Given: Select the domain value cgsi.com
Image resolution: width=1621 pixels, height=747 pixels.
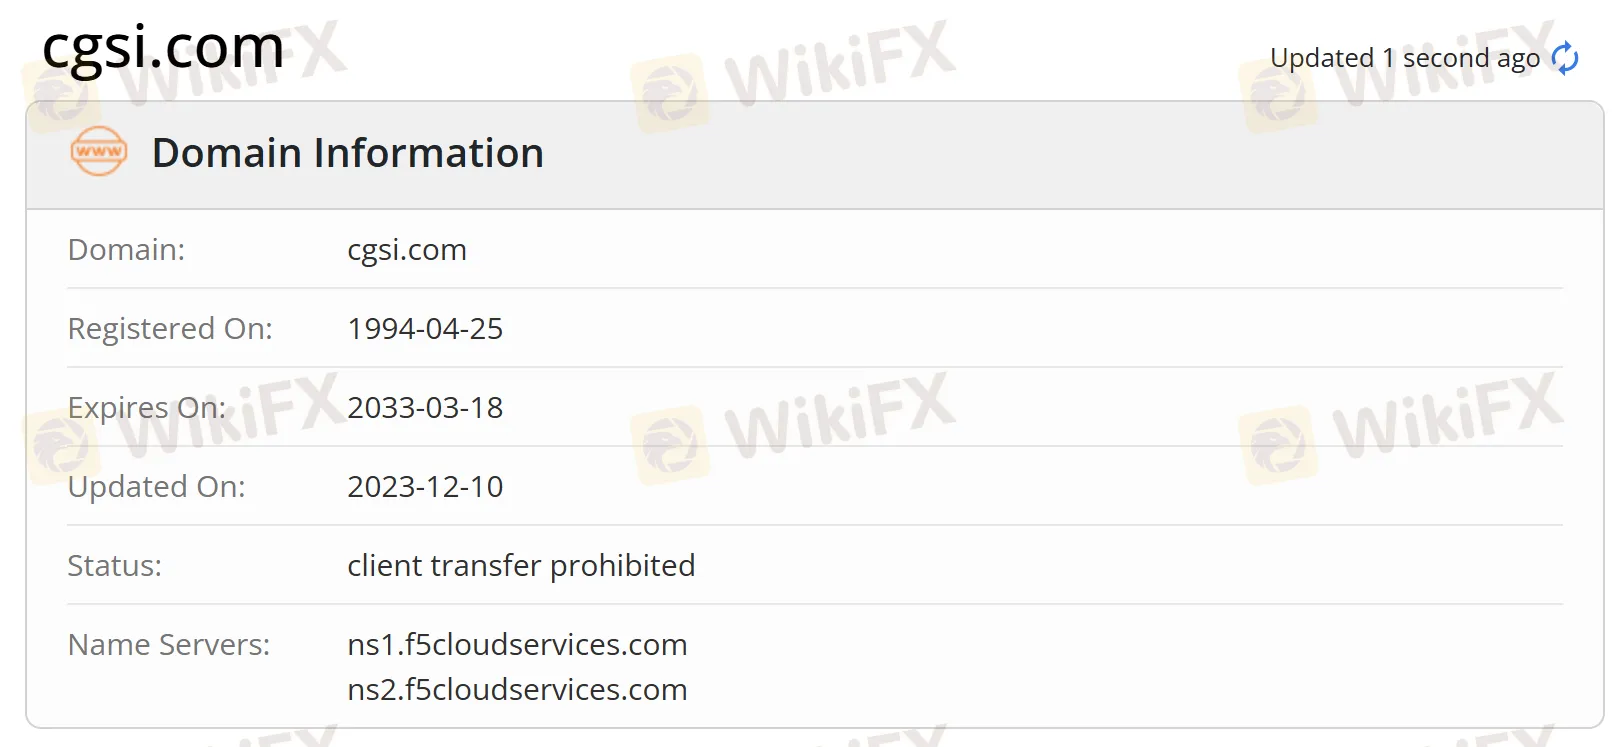Looking at the screenshot, I should (x=407, y=250).
